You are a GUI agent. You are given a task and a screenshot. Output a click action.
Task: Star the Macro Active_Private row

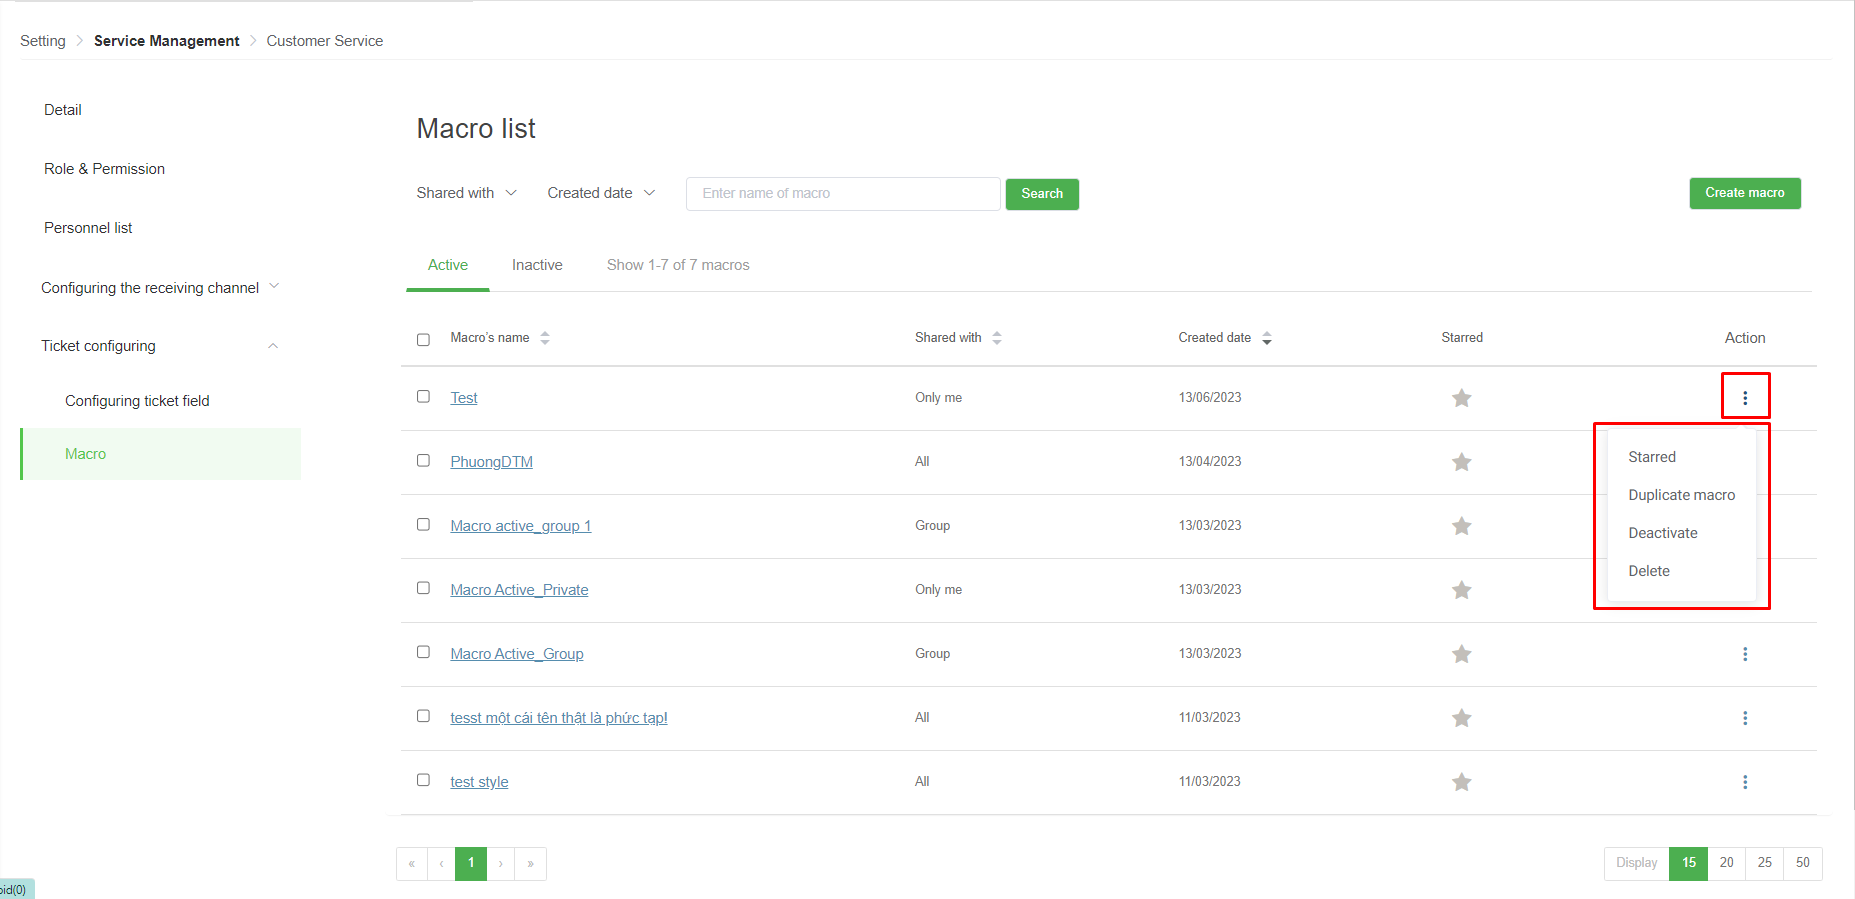point(1461,590)
